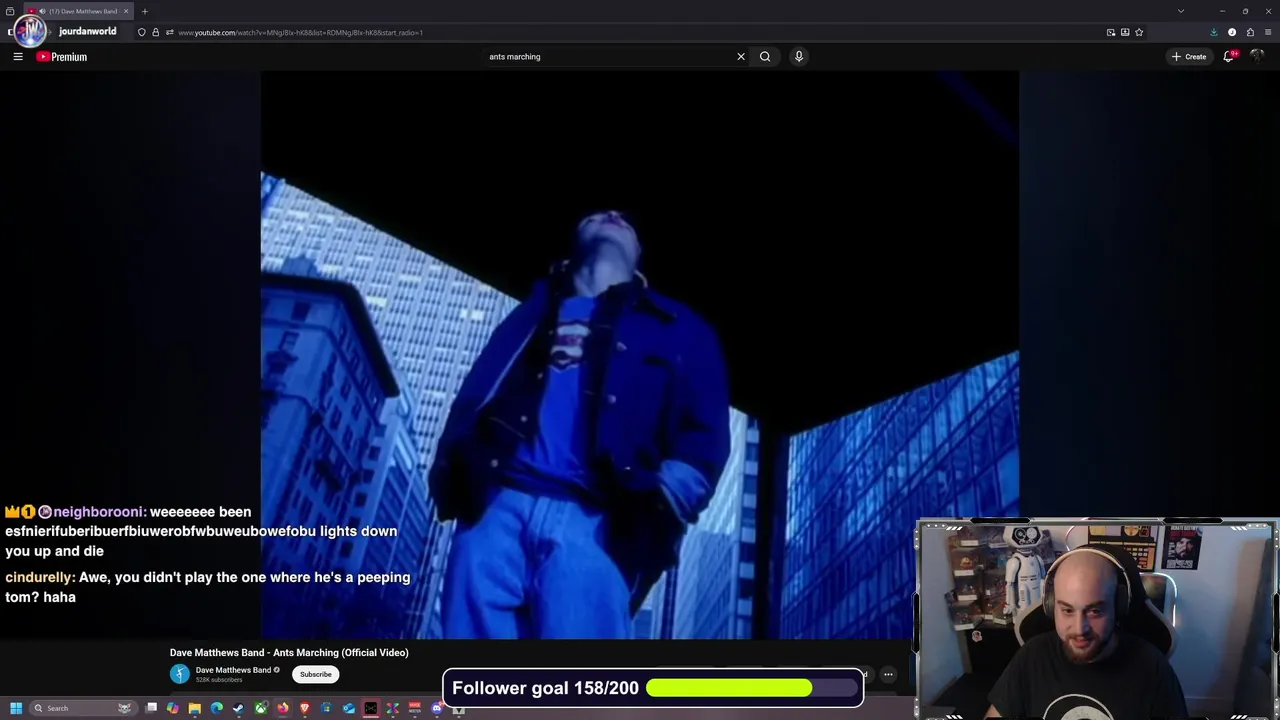Open the YouTube Create button
Screen dimensions: 1280x720
(x=1189, y=57)
